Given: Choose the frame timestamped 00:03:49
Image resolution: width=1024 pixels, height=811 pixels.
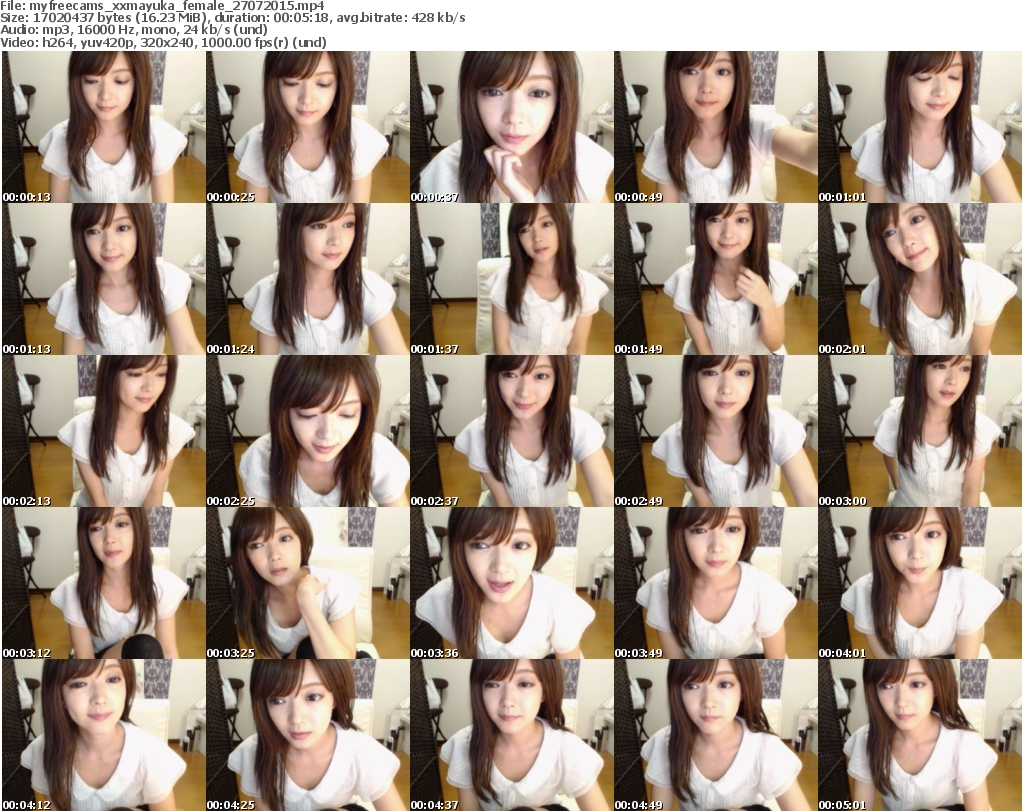Looking at the screenshot, I should click(716, 583).
